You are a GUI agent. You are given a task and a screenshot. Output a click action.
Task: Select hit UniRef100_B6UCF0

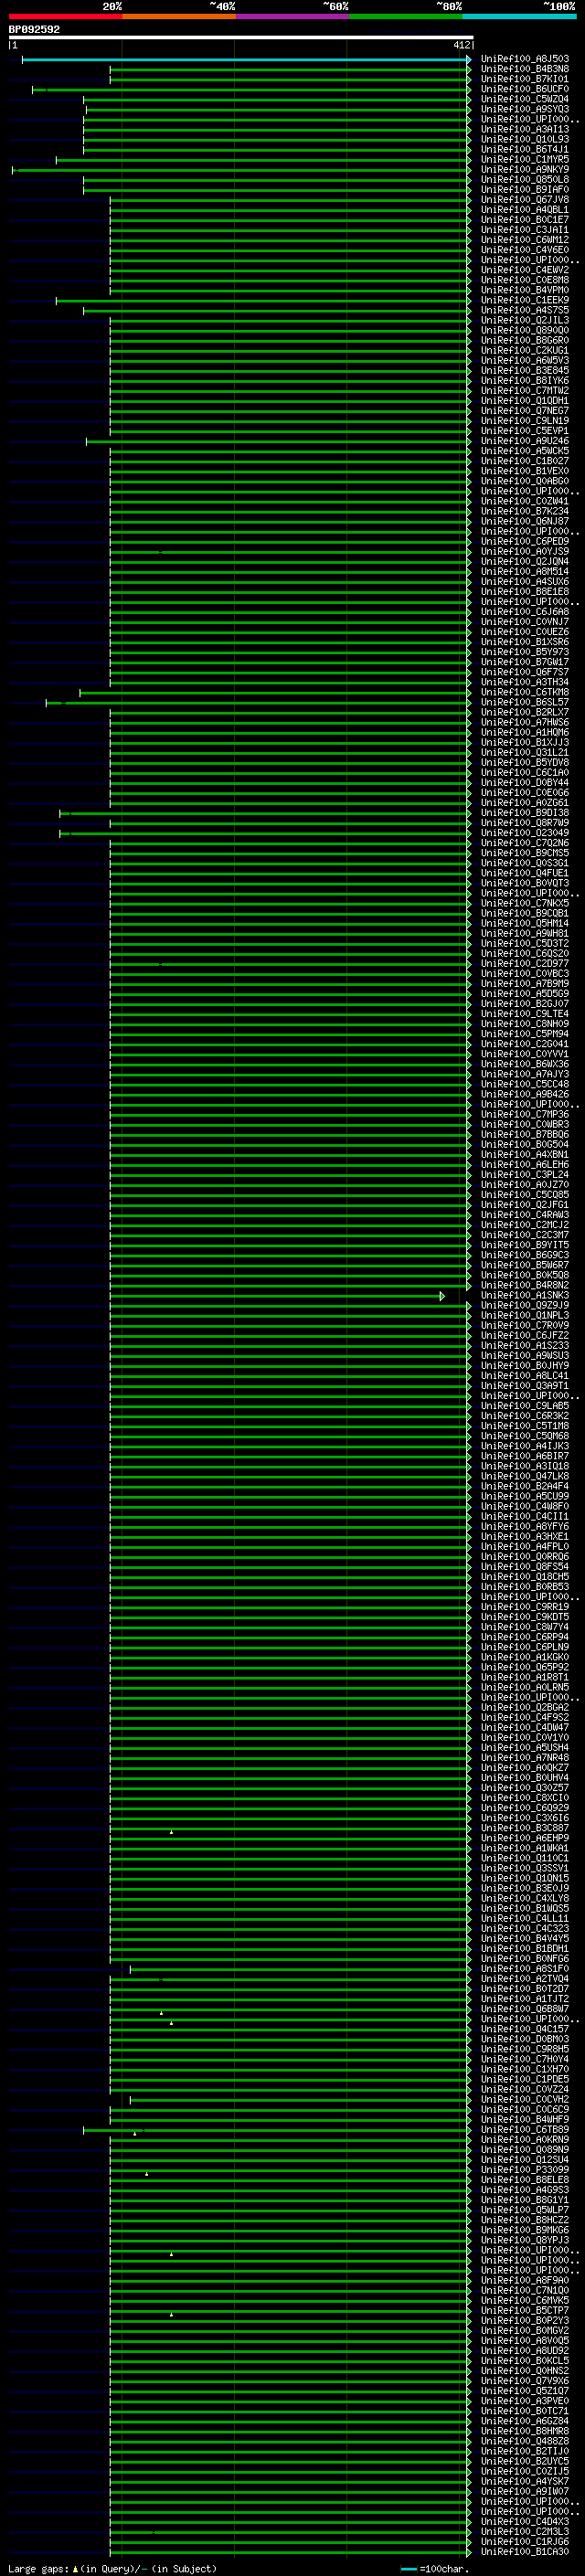[525, 89]
